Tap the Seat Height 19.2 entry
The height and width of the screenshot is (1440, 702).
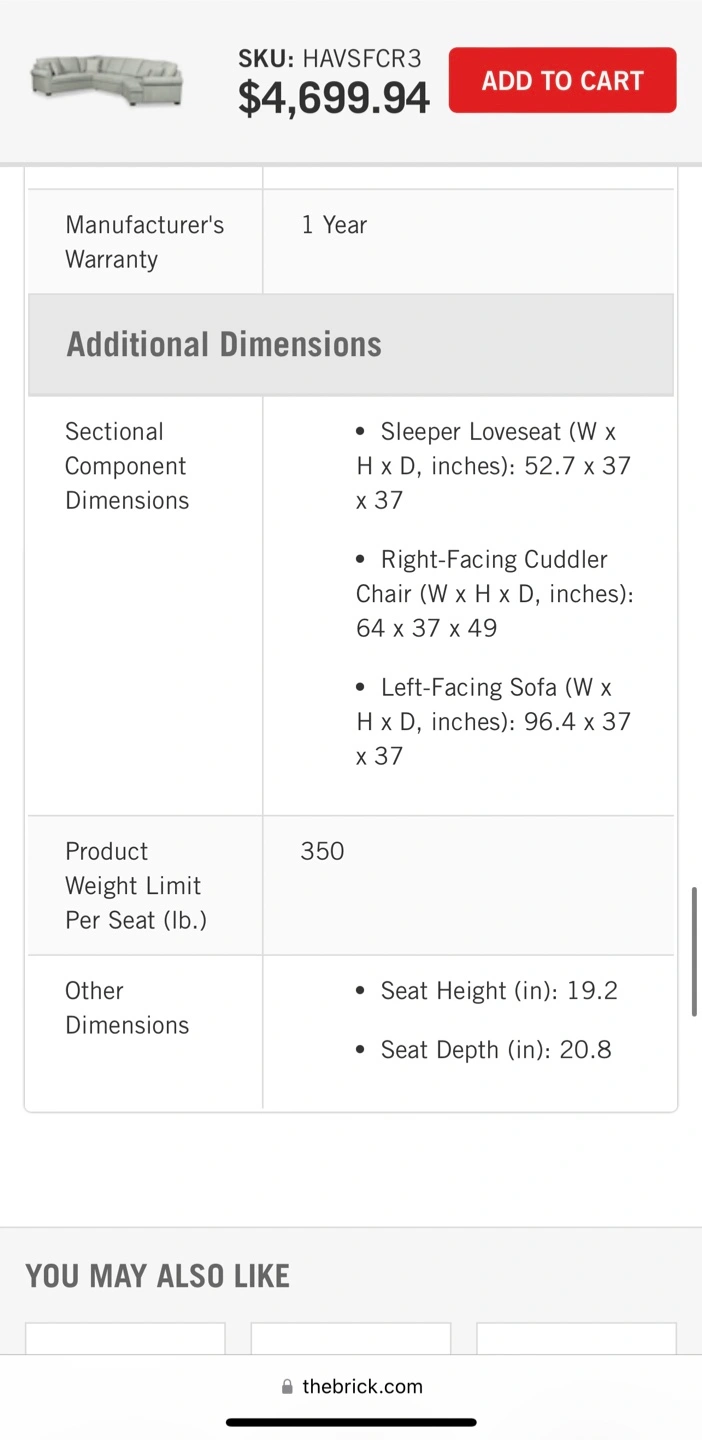pyautogui.click(x=487, y=991)
